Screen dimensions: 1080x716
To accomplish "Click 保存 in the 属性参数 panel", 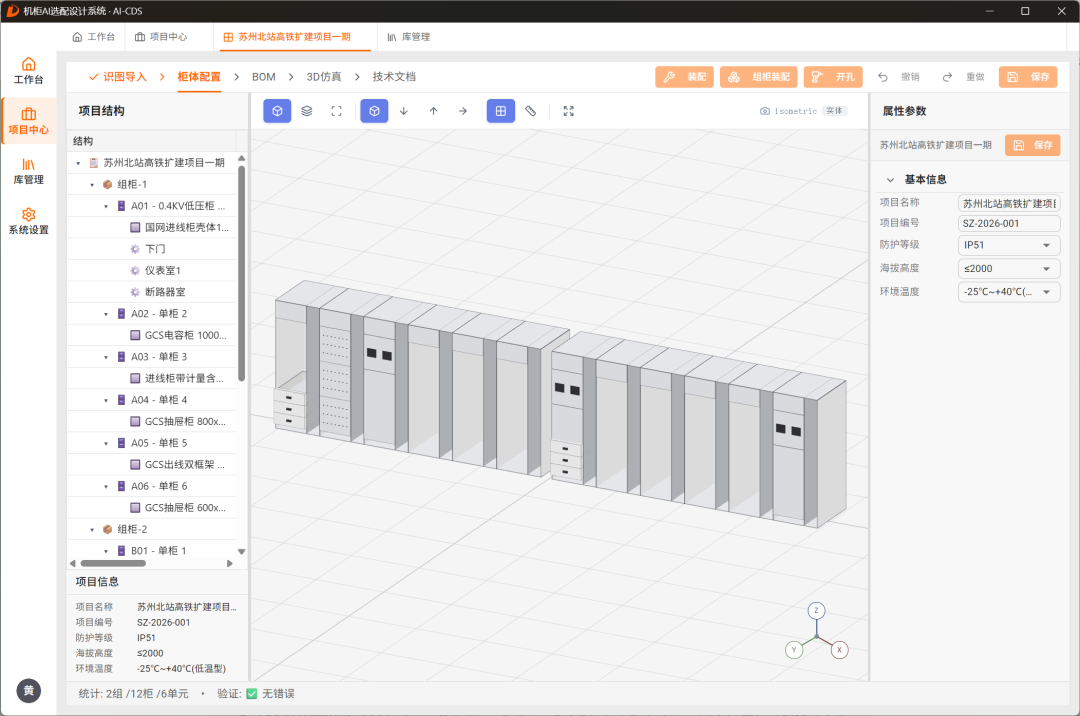I will [x=1032, y=145].
